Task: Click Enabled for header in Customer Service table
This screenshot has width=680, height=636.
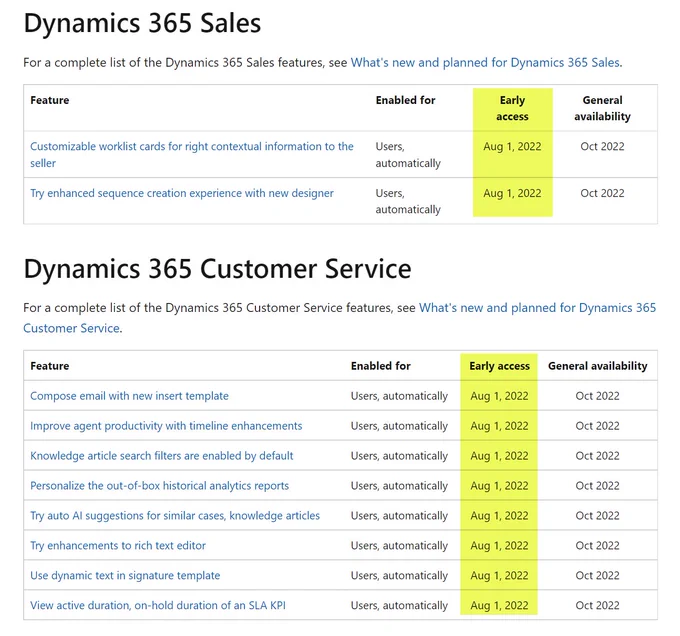Action: tap(381, 366)
